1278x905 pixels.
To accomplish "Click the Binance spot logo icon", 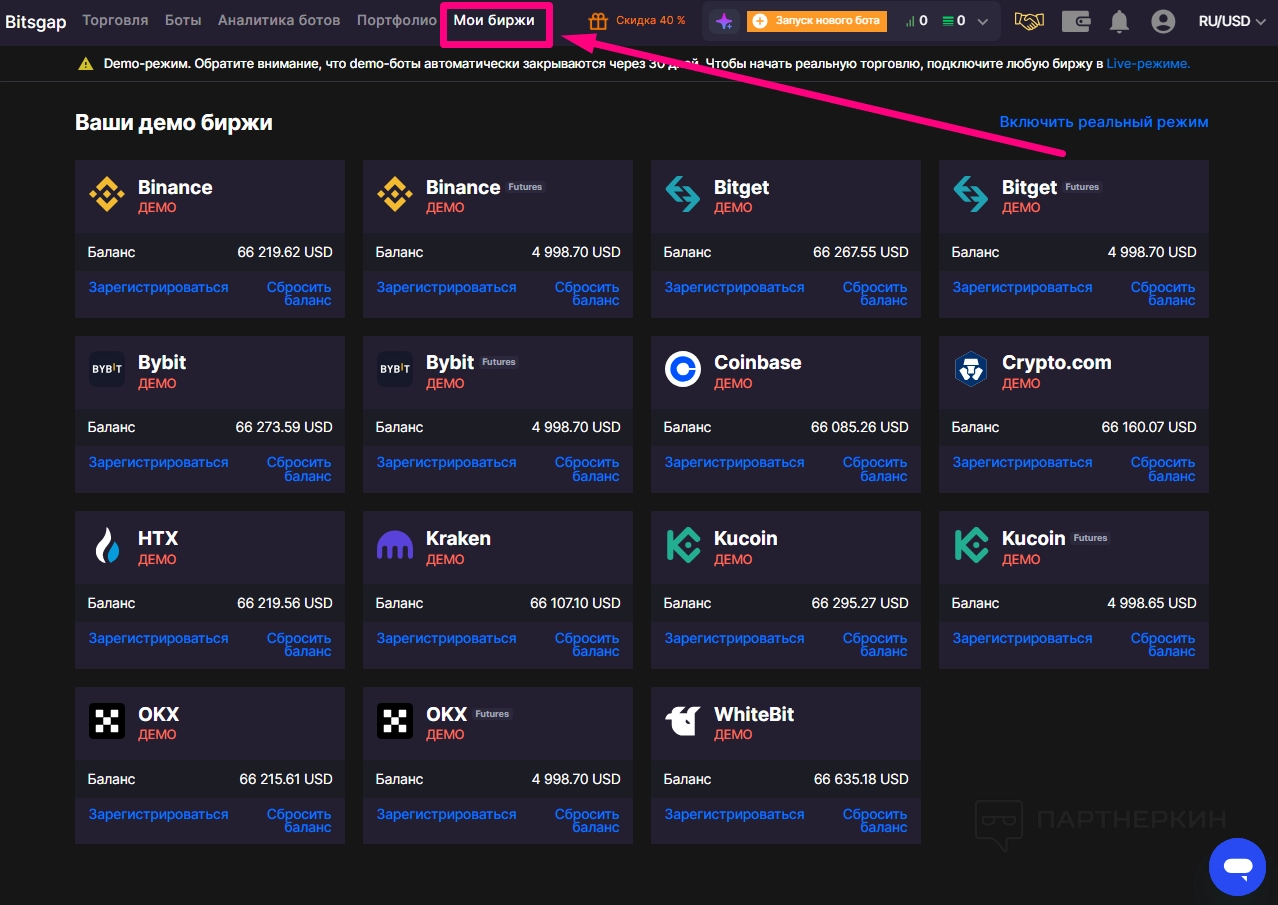I will 107,194.
